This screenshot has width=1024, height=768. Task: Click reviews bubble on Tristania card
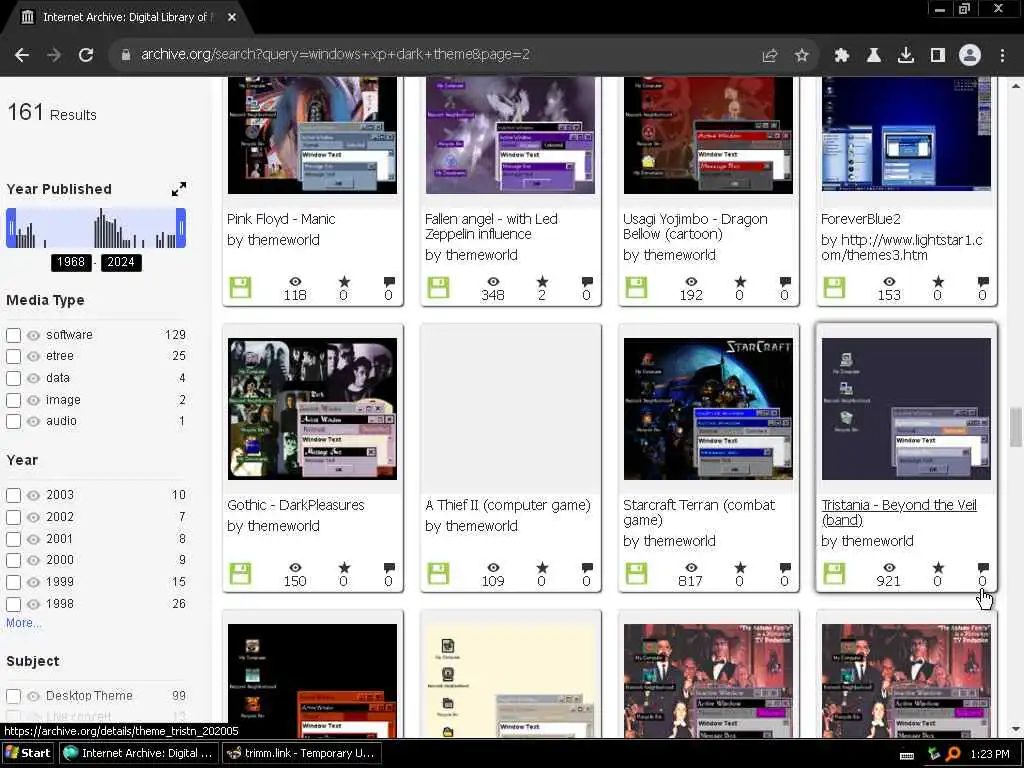coord(983,568)
